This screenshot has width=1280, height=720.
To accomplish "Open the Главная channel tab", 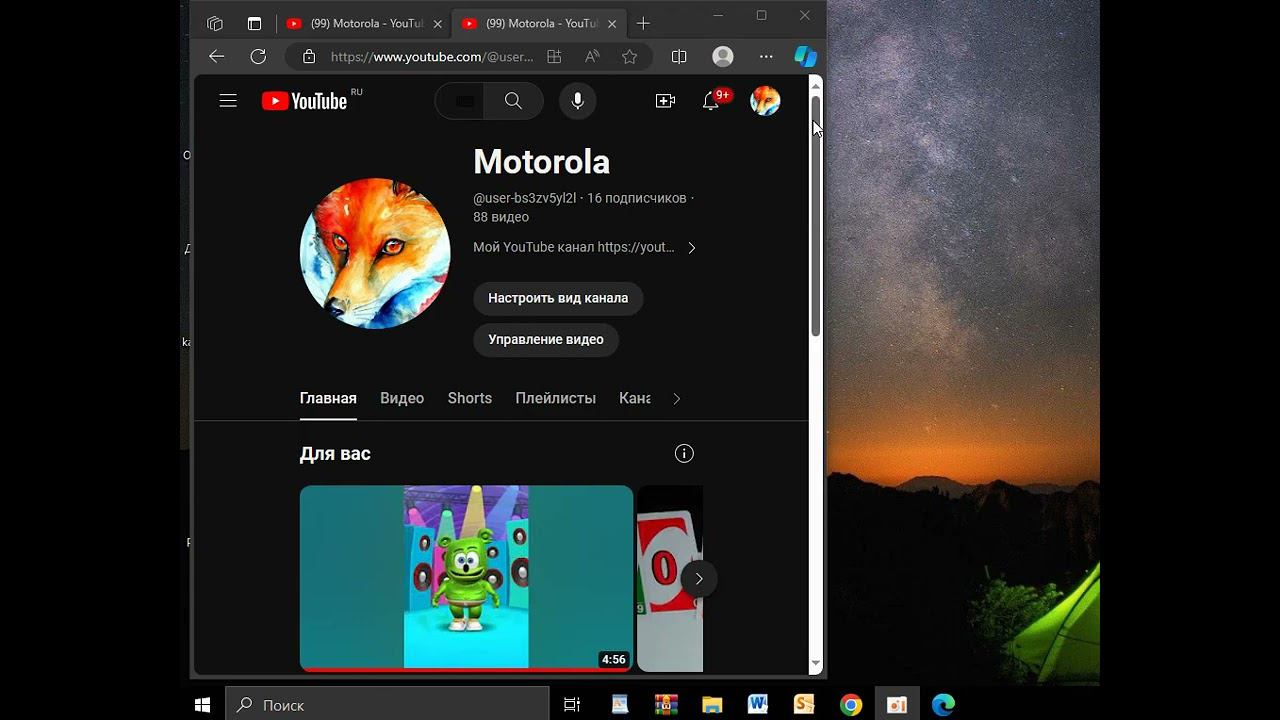I will [x=328, y=398].
